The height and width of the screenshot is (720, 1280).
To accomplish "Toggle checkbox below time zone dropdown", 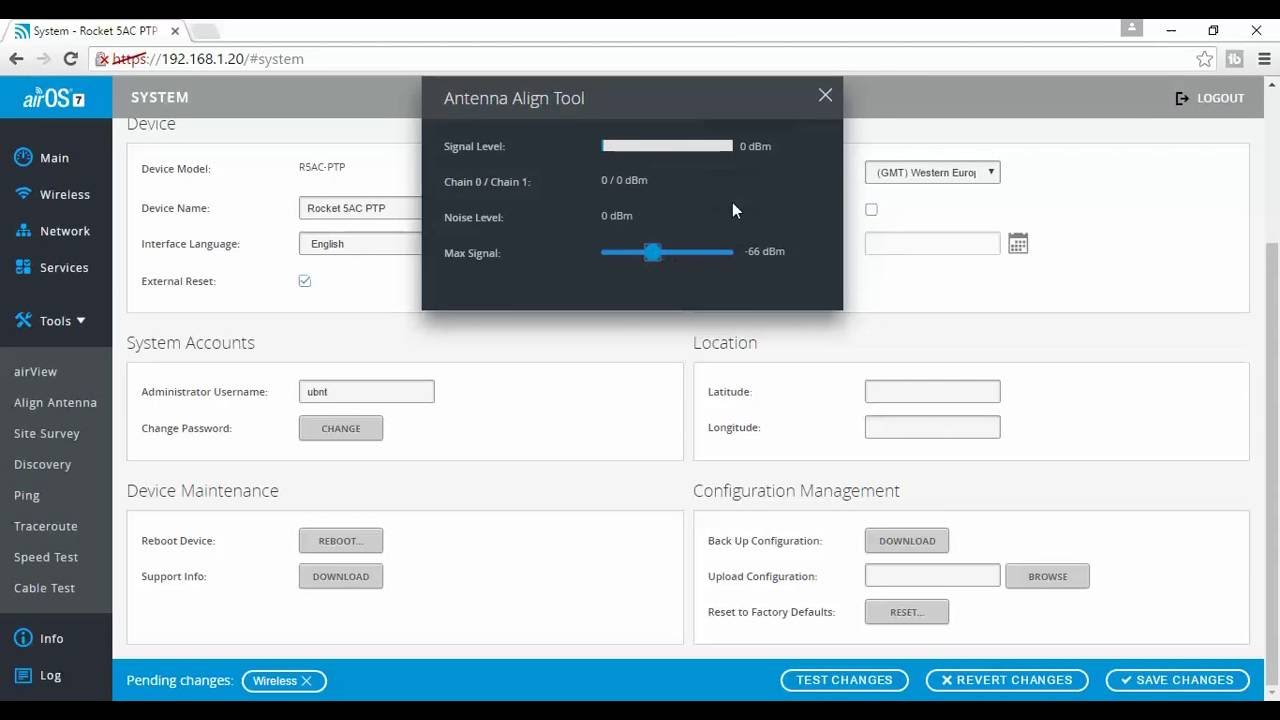I will tap(871, 209).
